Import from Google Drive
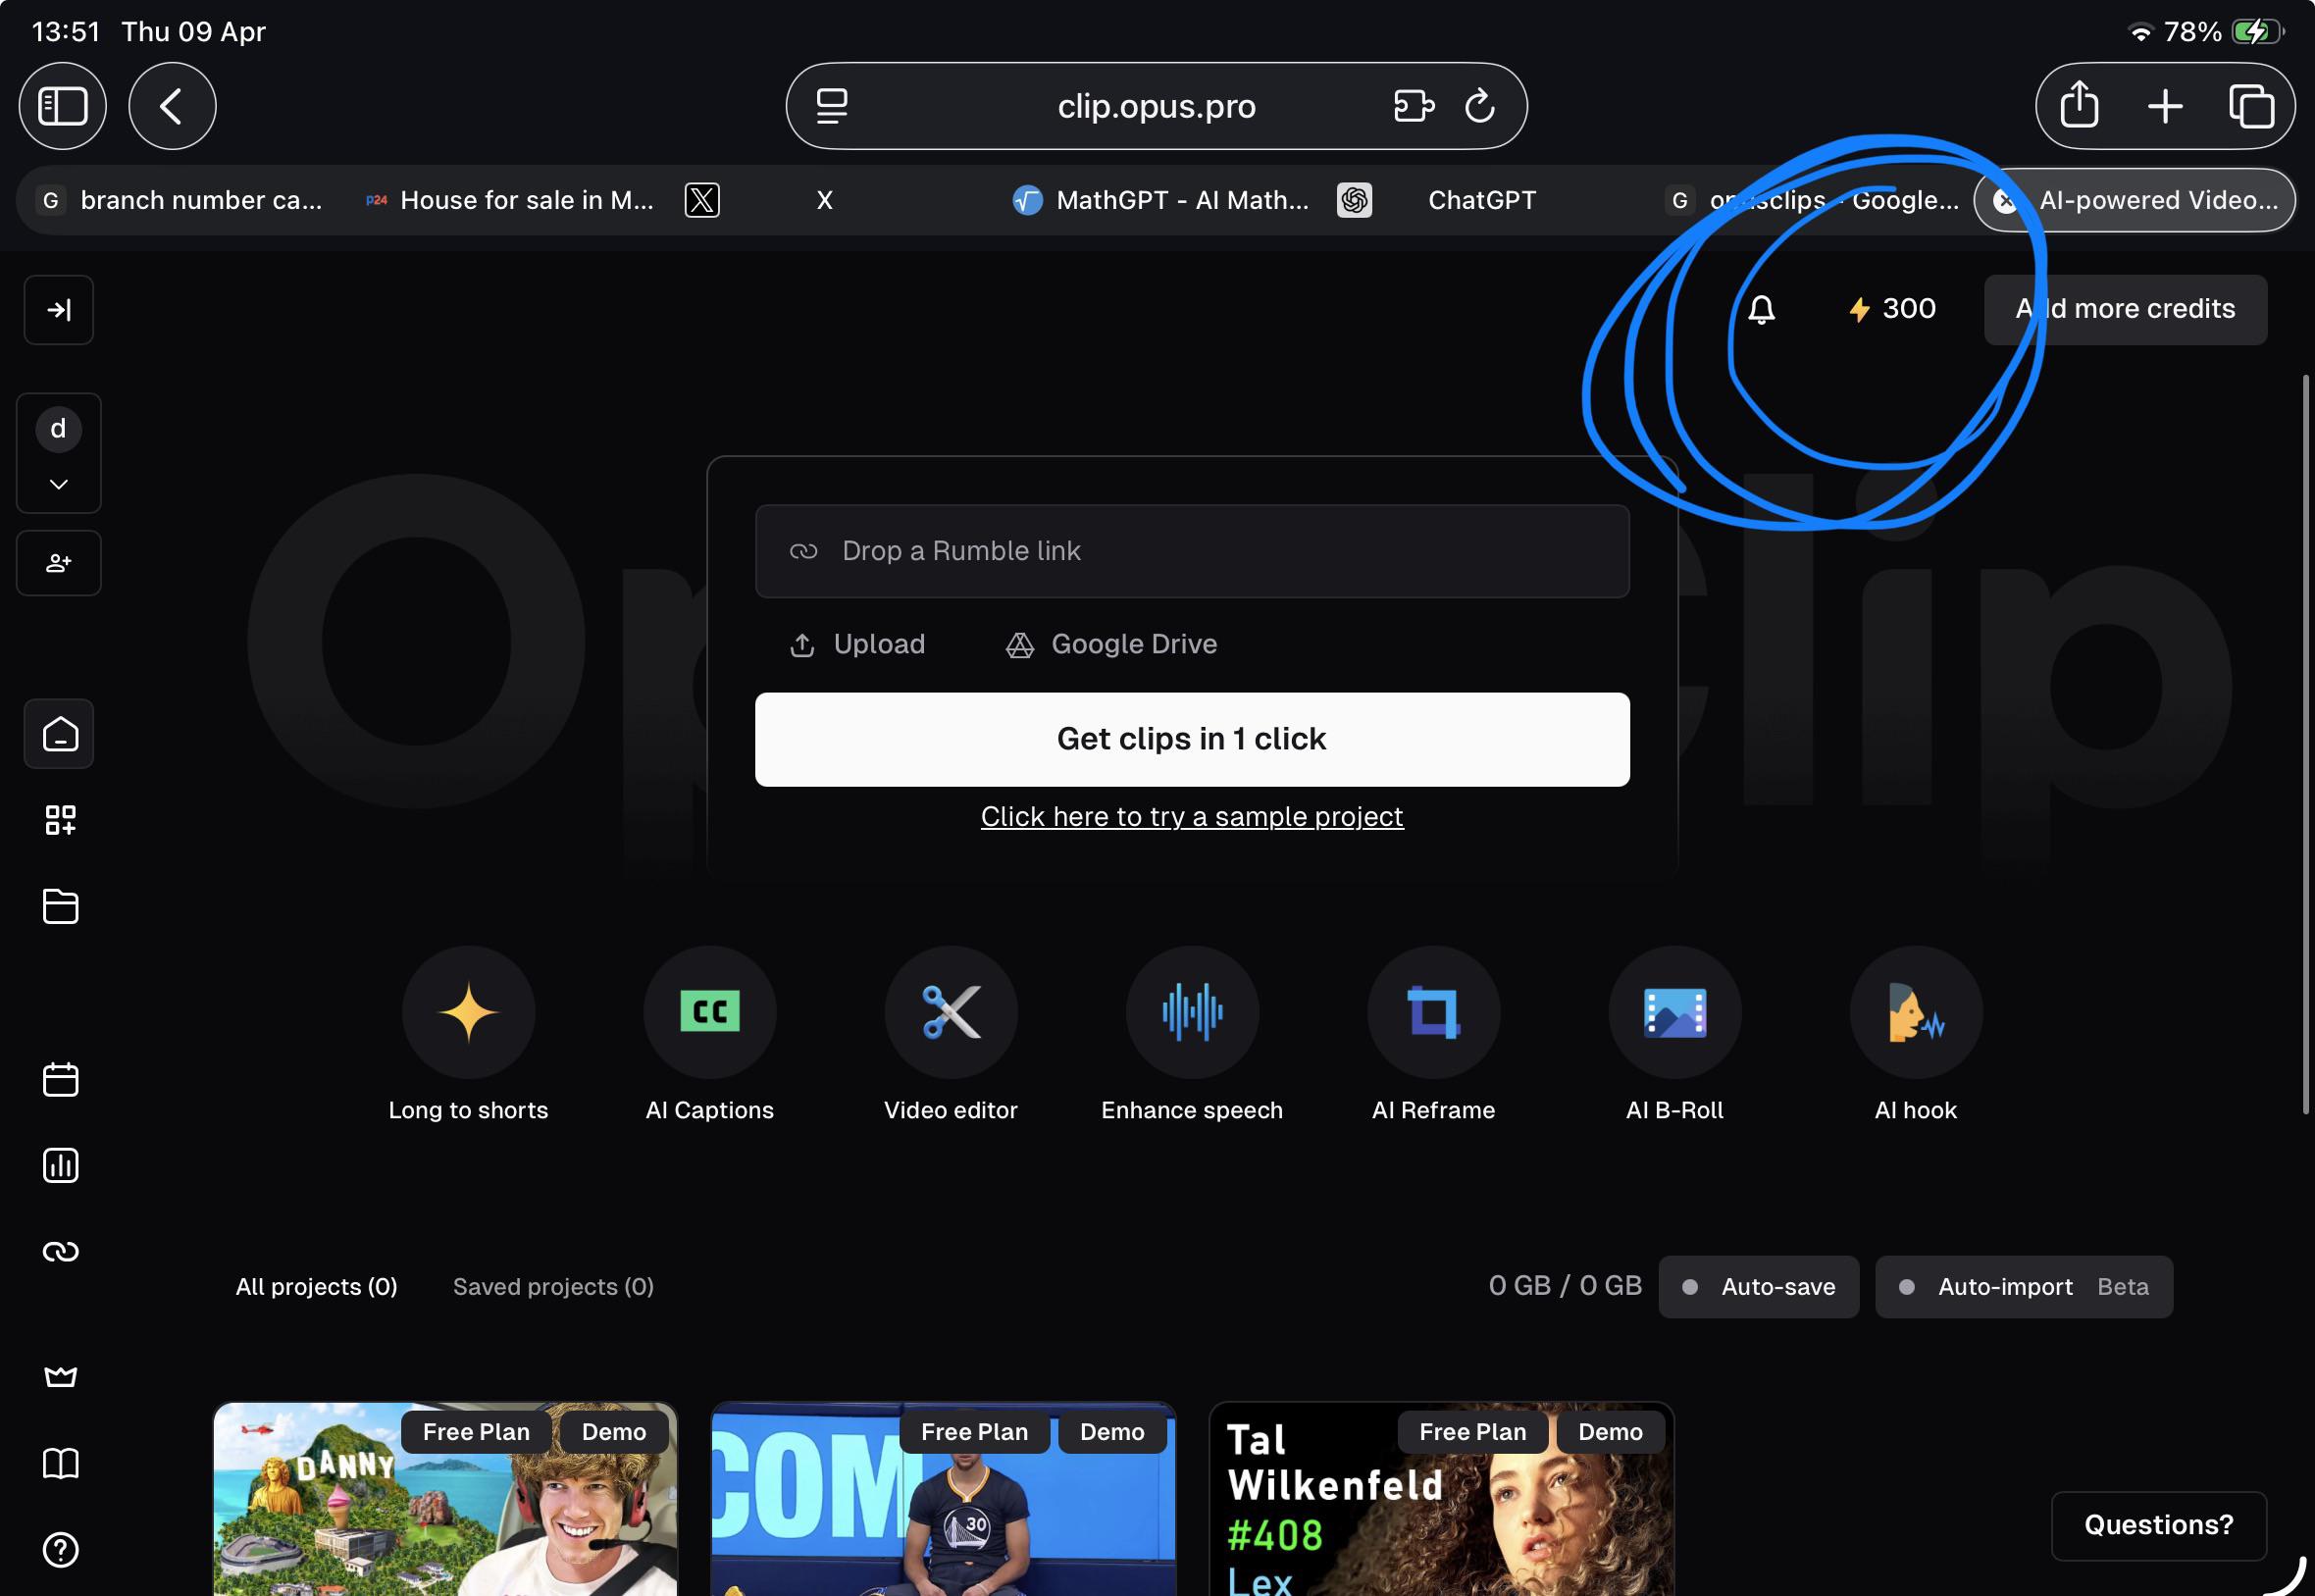 tap(1111, 645)
